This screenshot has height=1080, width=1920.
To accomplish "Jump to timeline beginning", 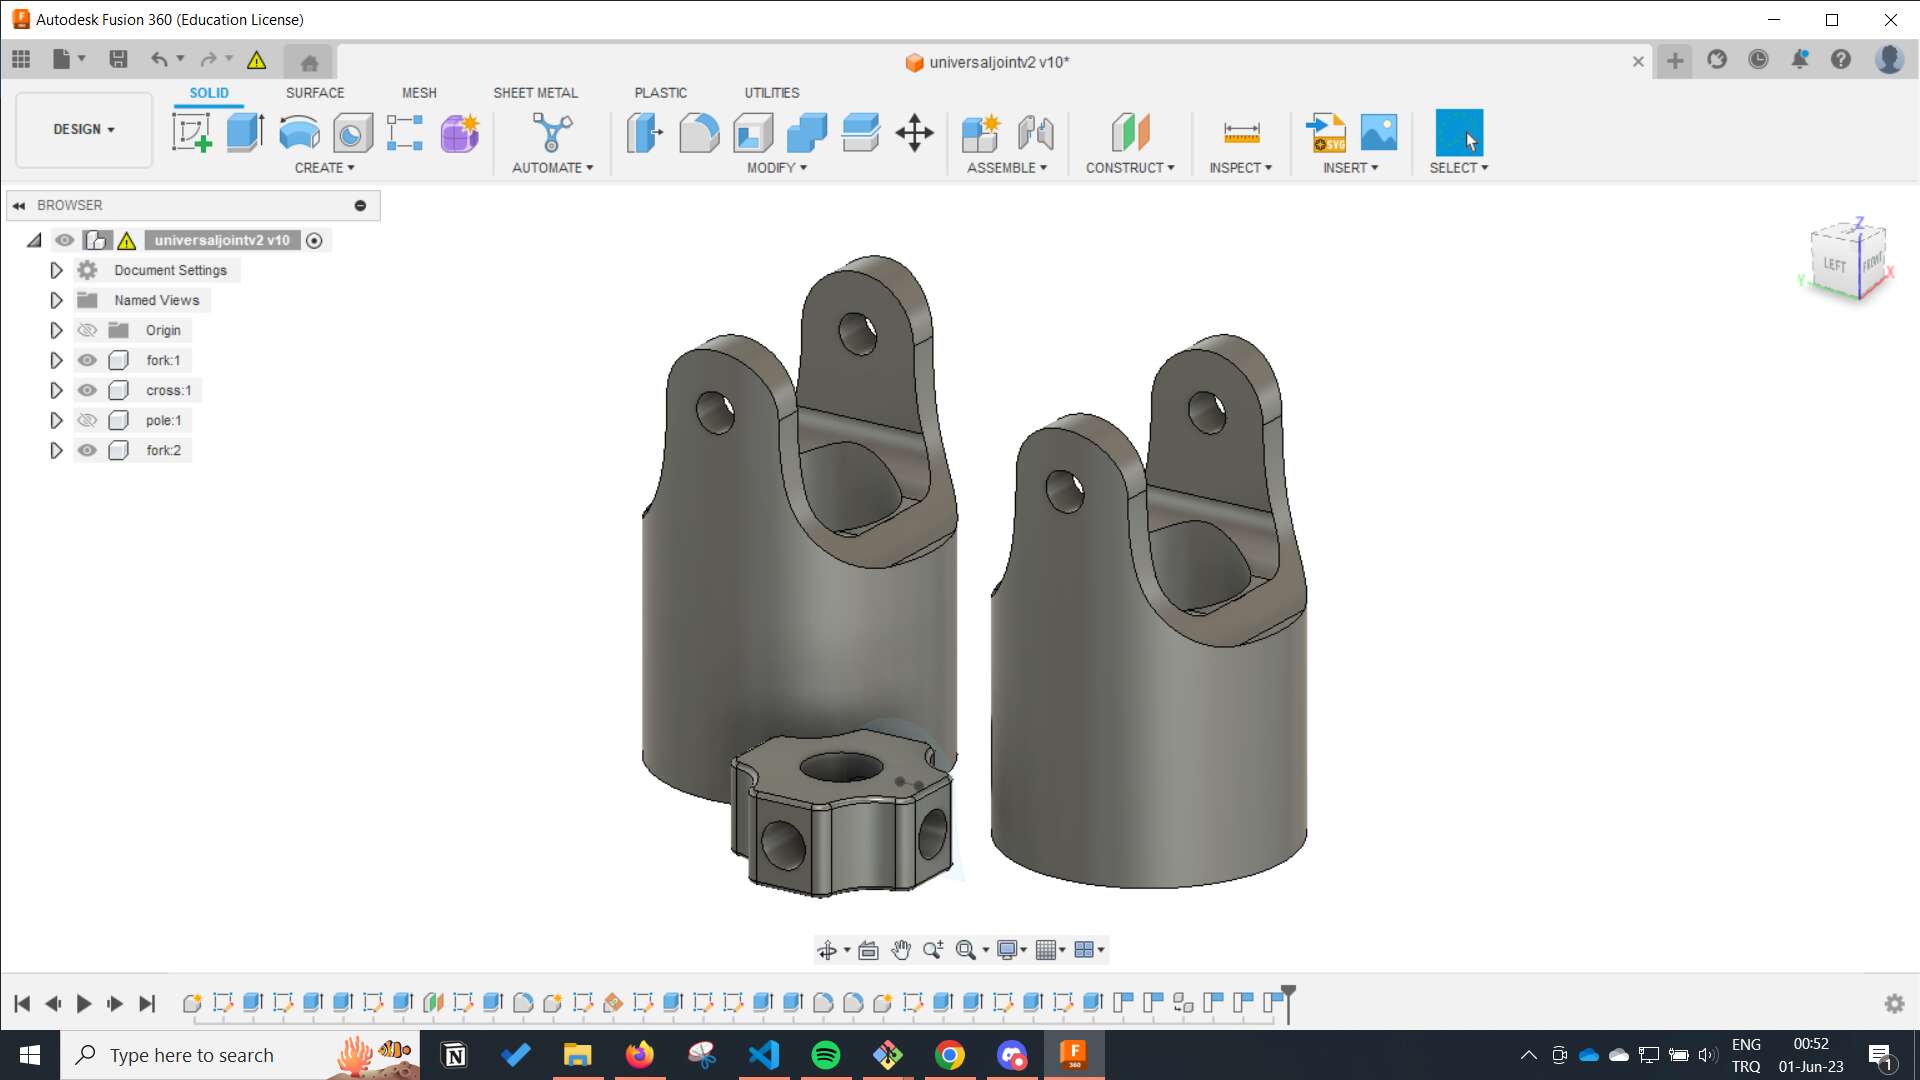I will click(22, 1003).
